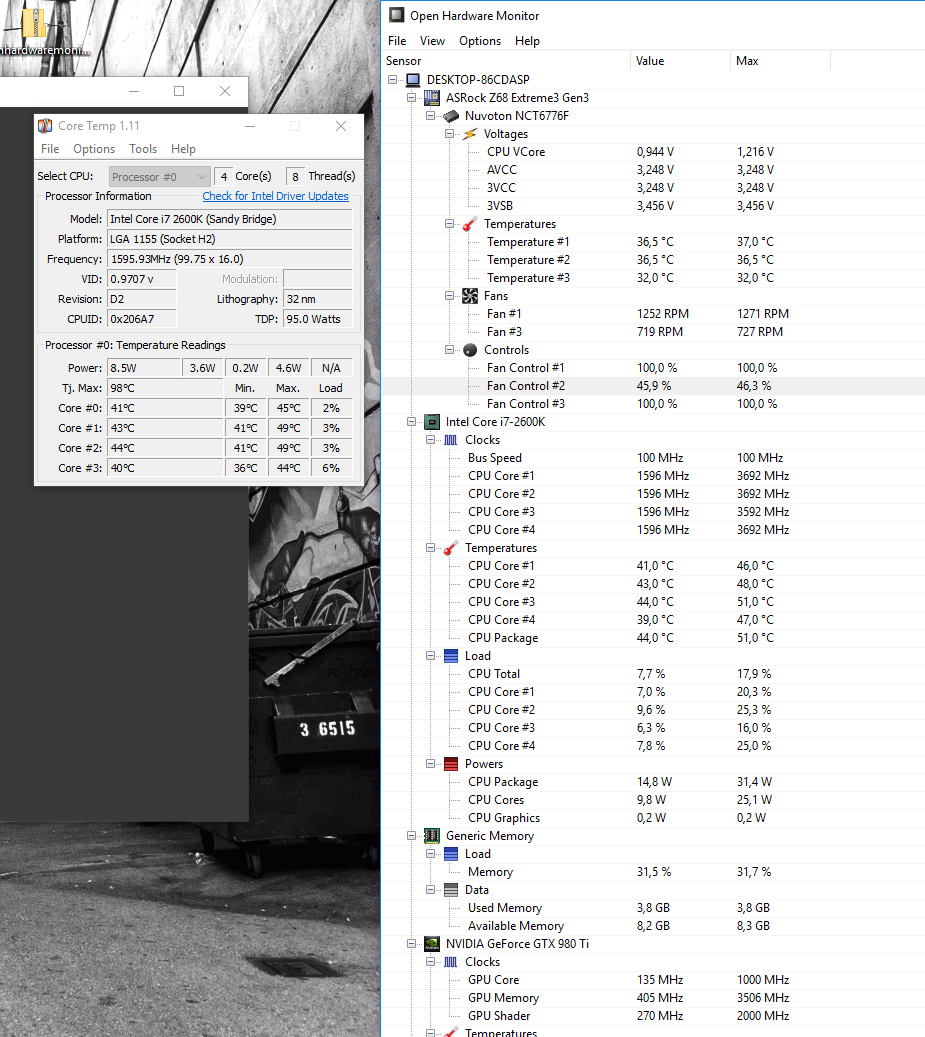Image resolution: width=925 pixels, height=1037 pixels.
Task: Click the Core Temp title bar icon
Action: (45, 126)
